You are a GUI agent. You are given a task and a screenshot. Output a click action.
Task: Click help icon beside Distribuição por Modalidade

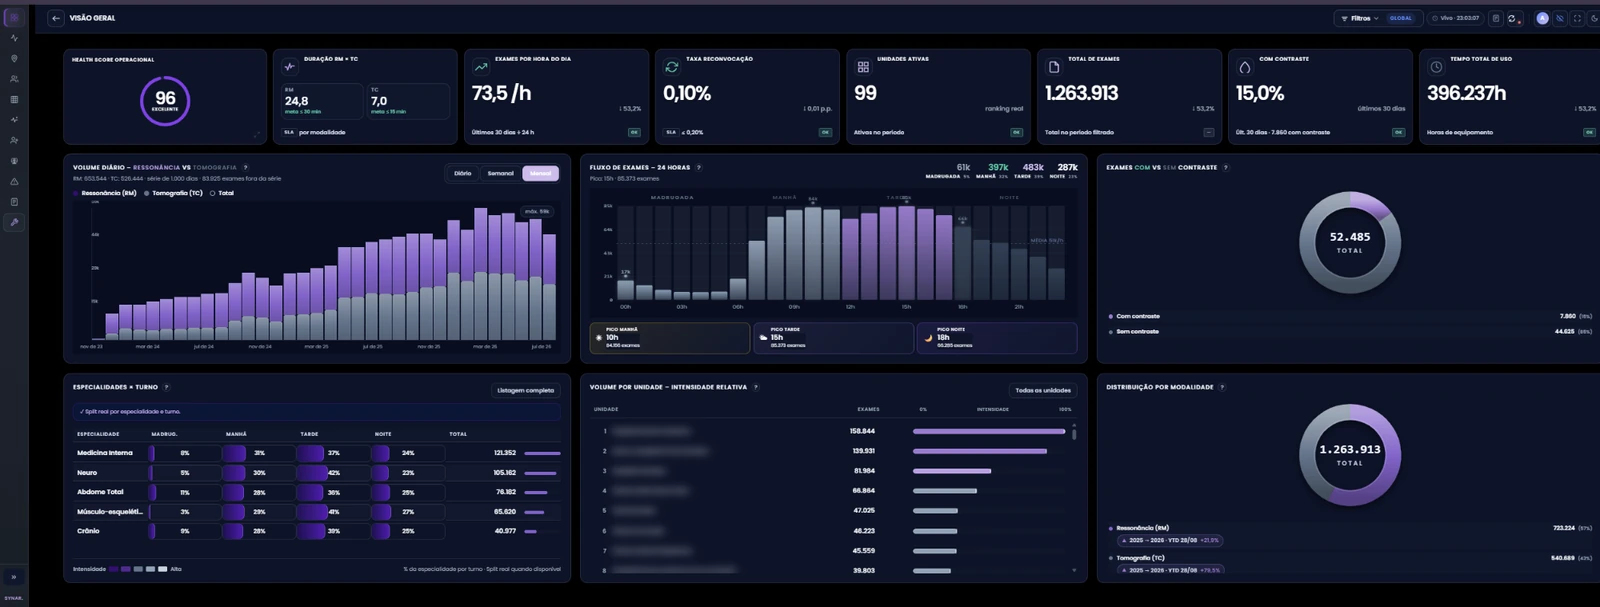[1222, 387]
